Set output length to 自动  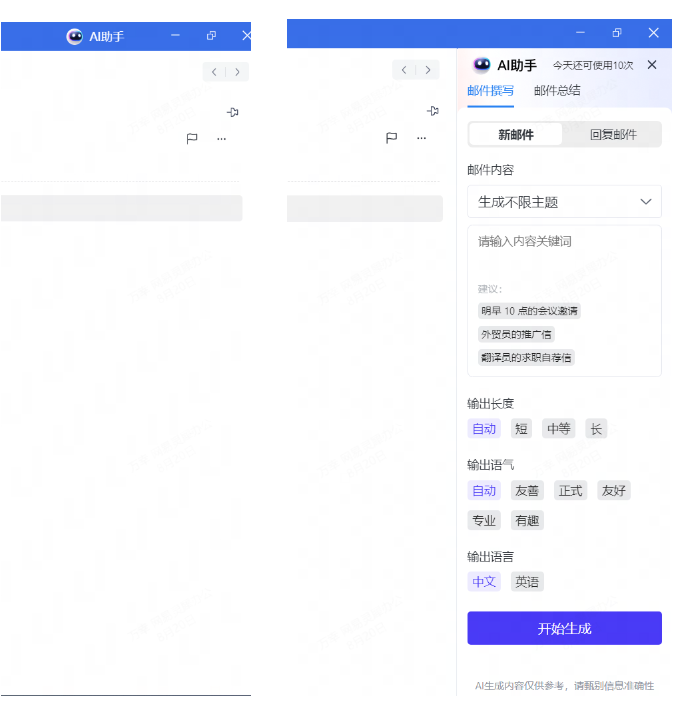[x=484, y=429]
